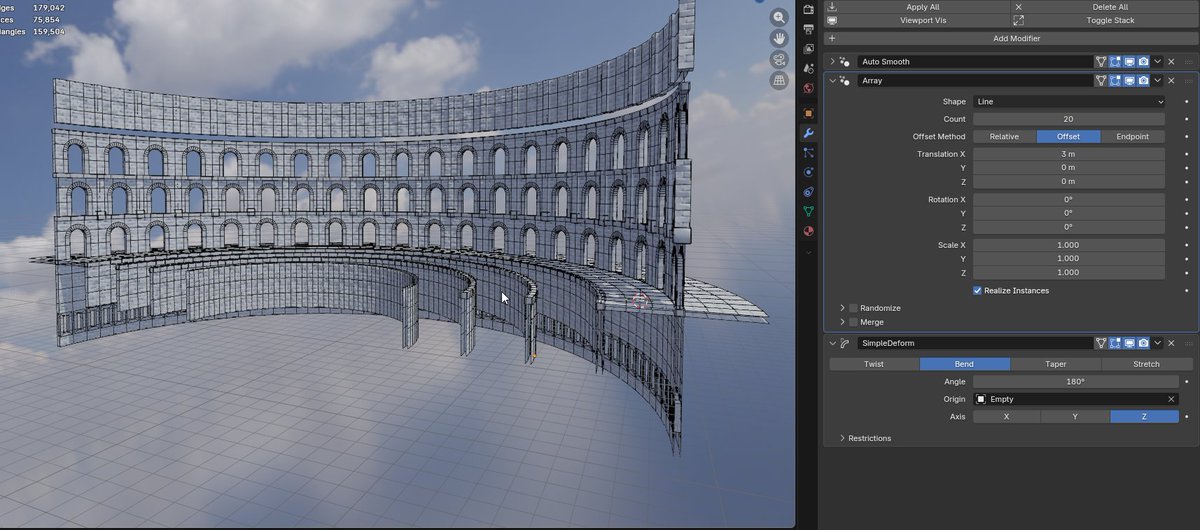Uncheck the Realize Instances checkbox

977,291
